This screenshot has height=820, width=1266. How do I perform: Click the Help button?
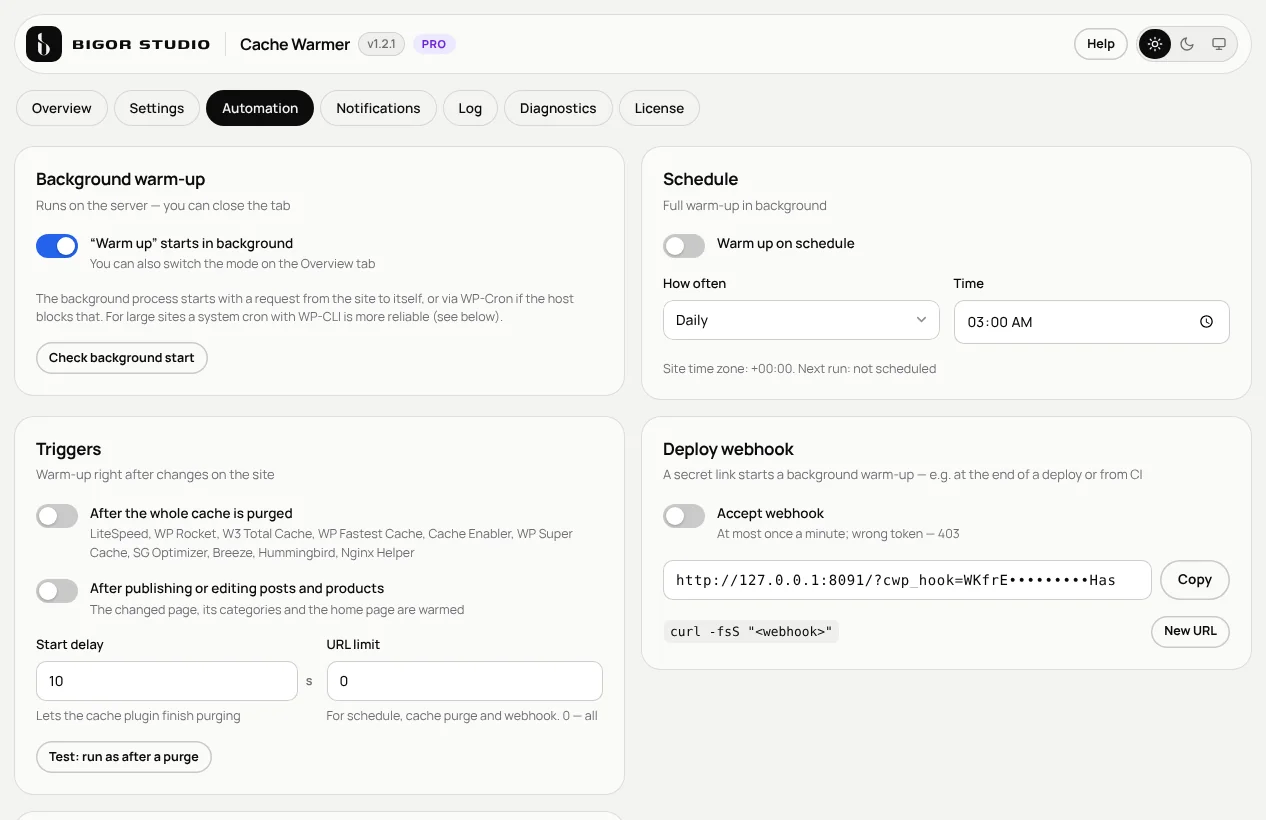[1101, 44]
